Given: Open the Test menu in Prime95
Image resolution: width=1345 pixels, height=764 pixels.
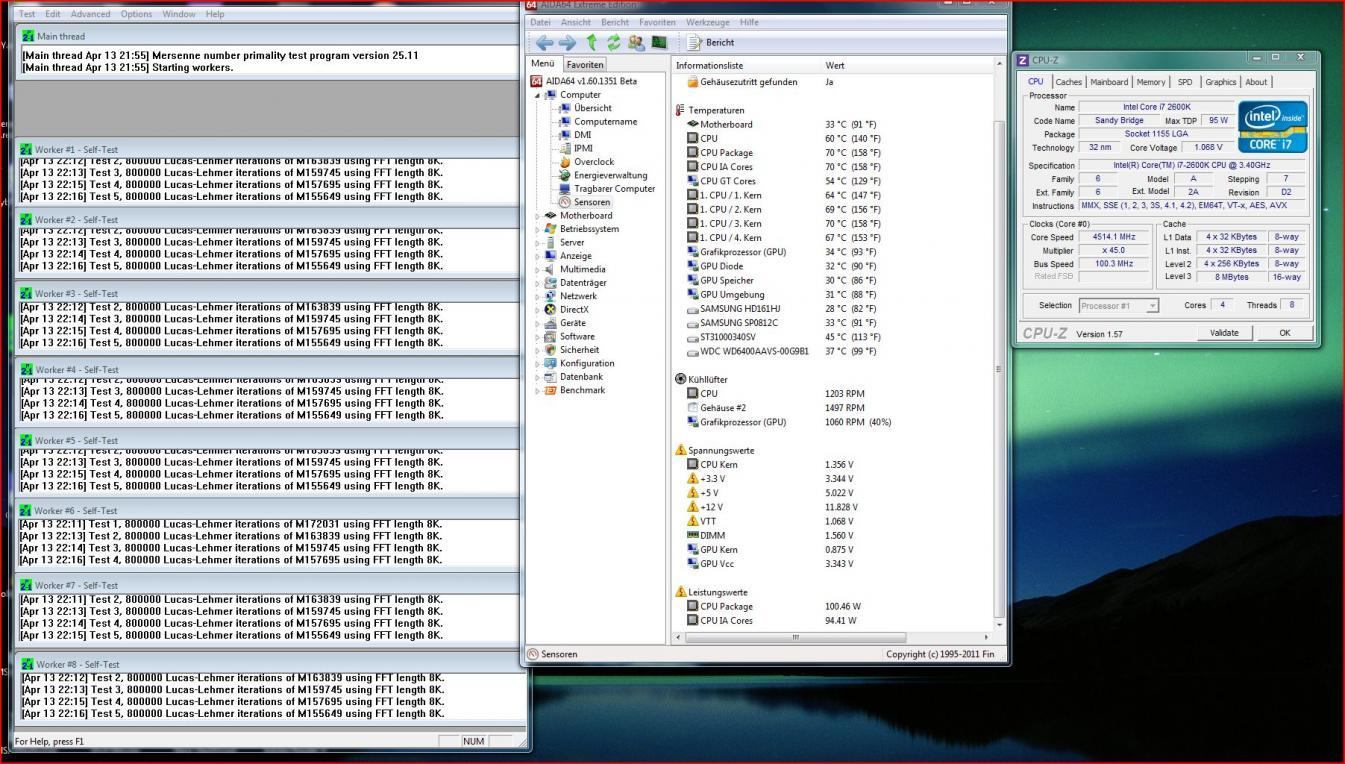Looking at the screenshot, I should click(27, 14).
